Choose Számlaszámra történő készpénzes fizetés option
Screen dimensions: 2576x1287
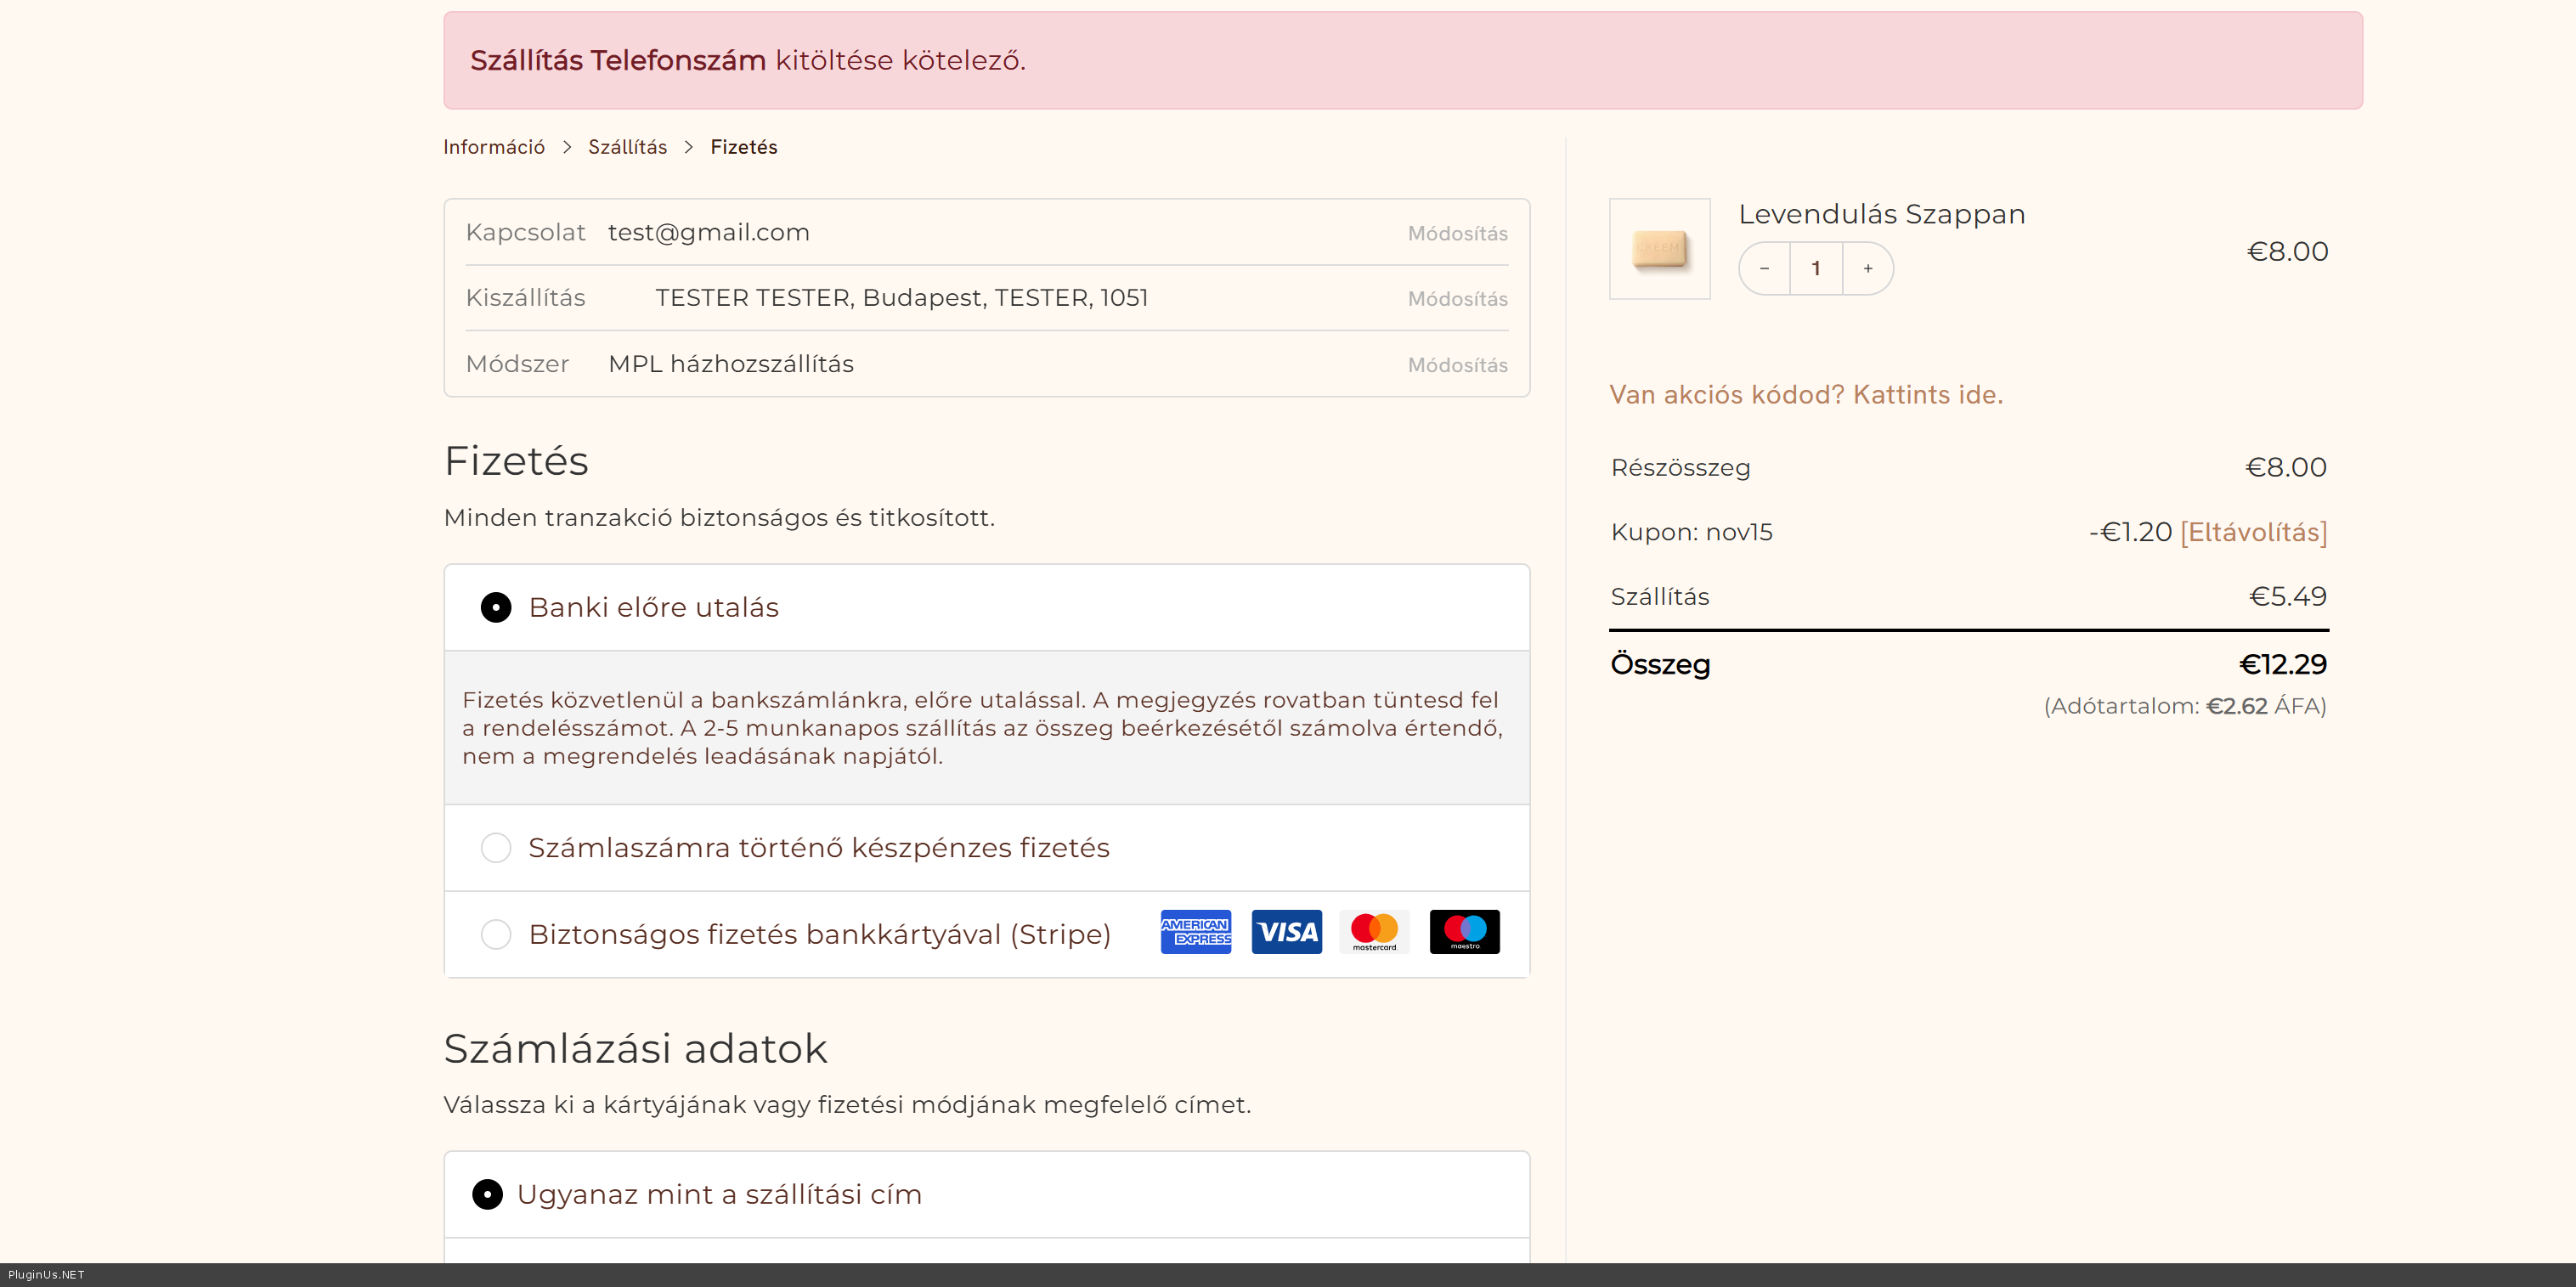pos(496,848)
